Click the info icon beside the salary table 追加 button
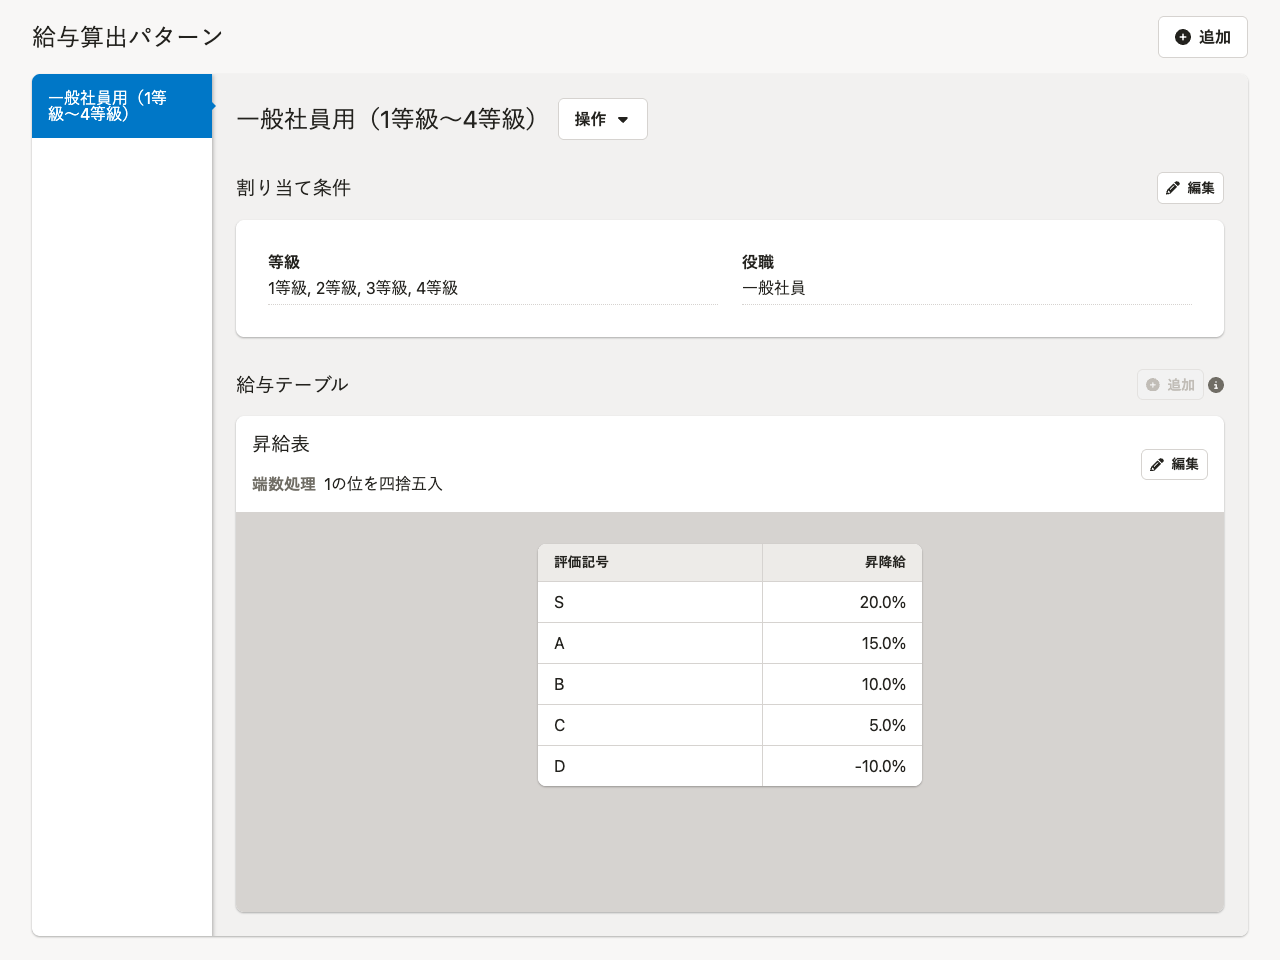The width and height of the screenshot is (1280, 960). 1216,385
